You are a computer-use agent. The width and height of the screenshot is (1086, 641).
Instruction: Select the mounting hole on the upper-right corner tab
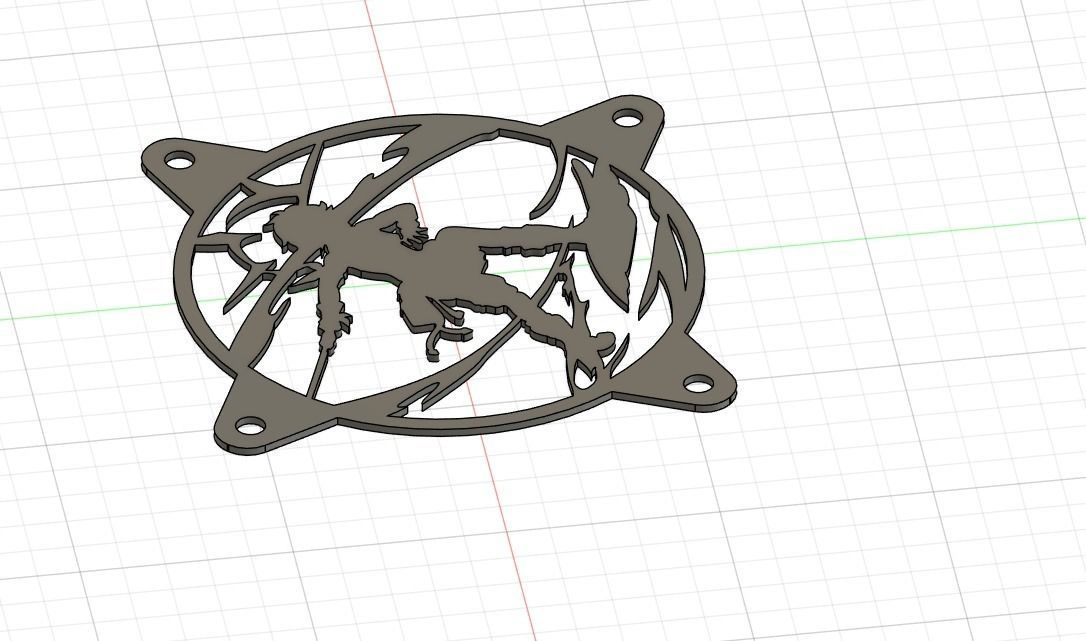[x=627, y=118]
